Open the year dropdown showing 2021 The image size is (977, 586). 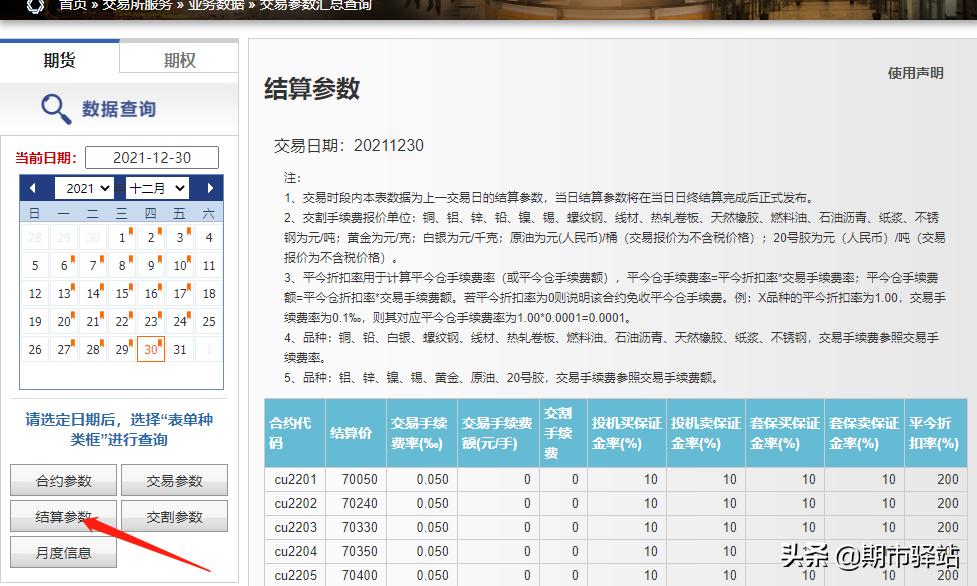tap(86, 188)
